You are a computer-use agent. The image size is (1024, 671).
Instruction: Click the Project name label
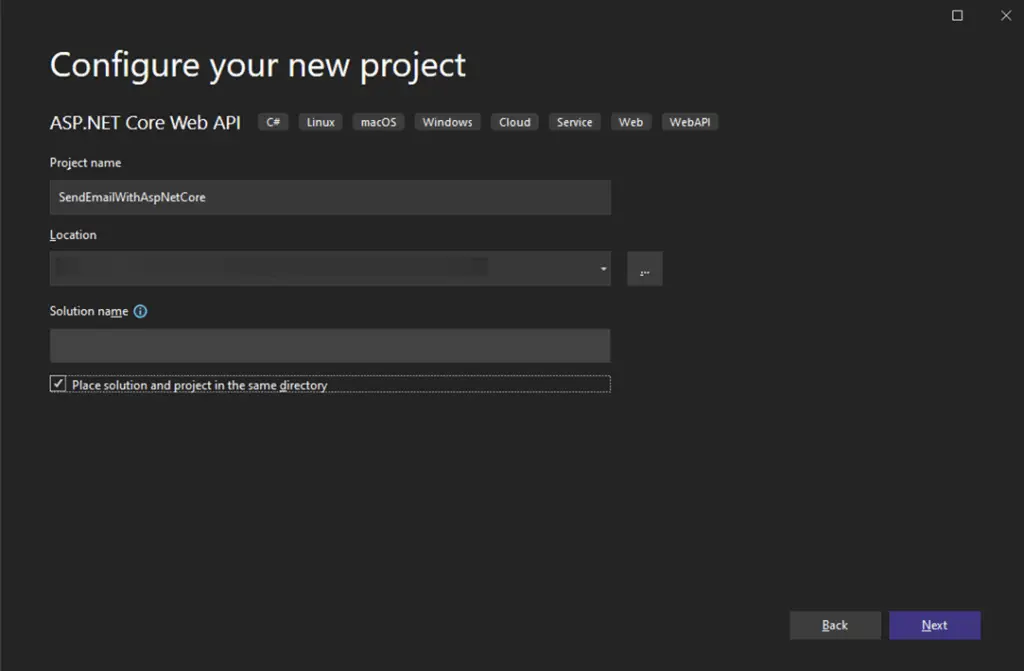(x=86, y=163)
